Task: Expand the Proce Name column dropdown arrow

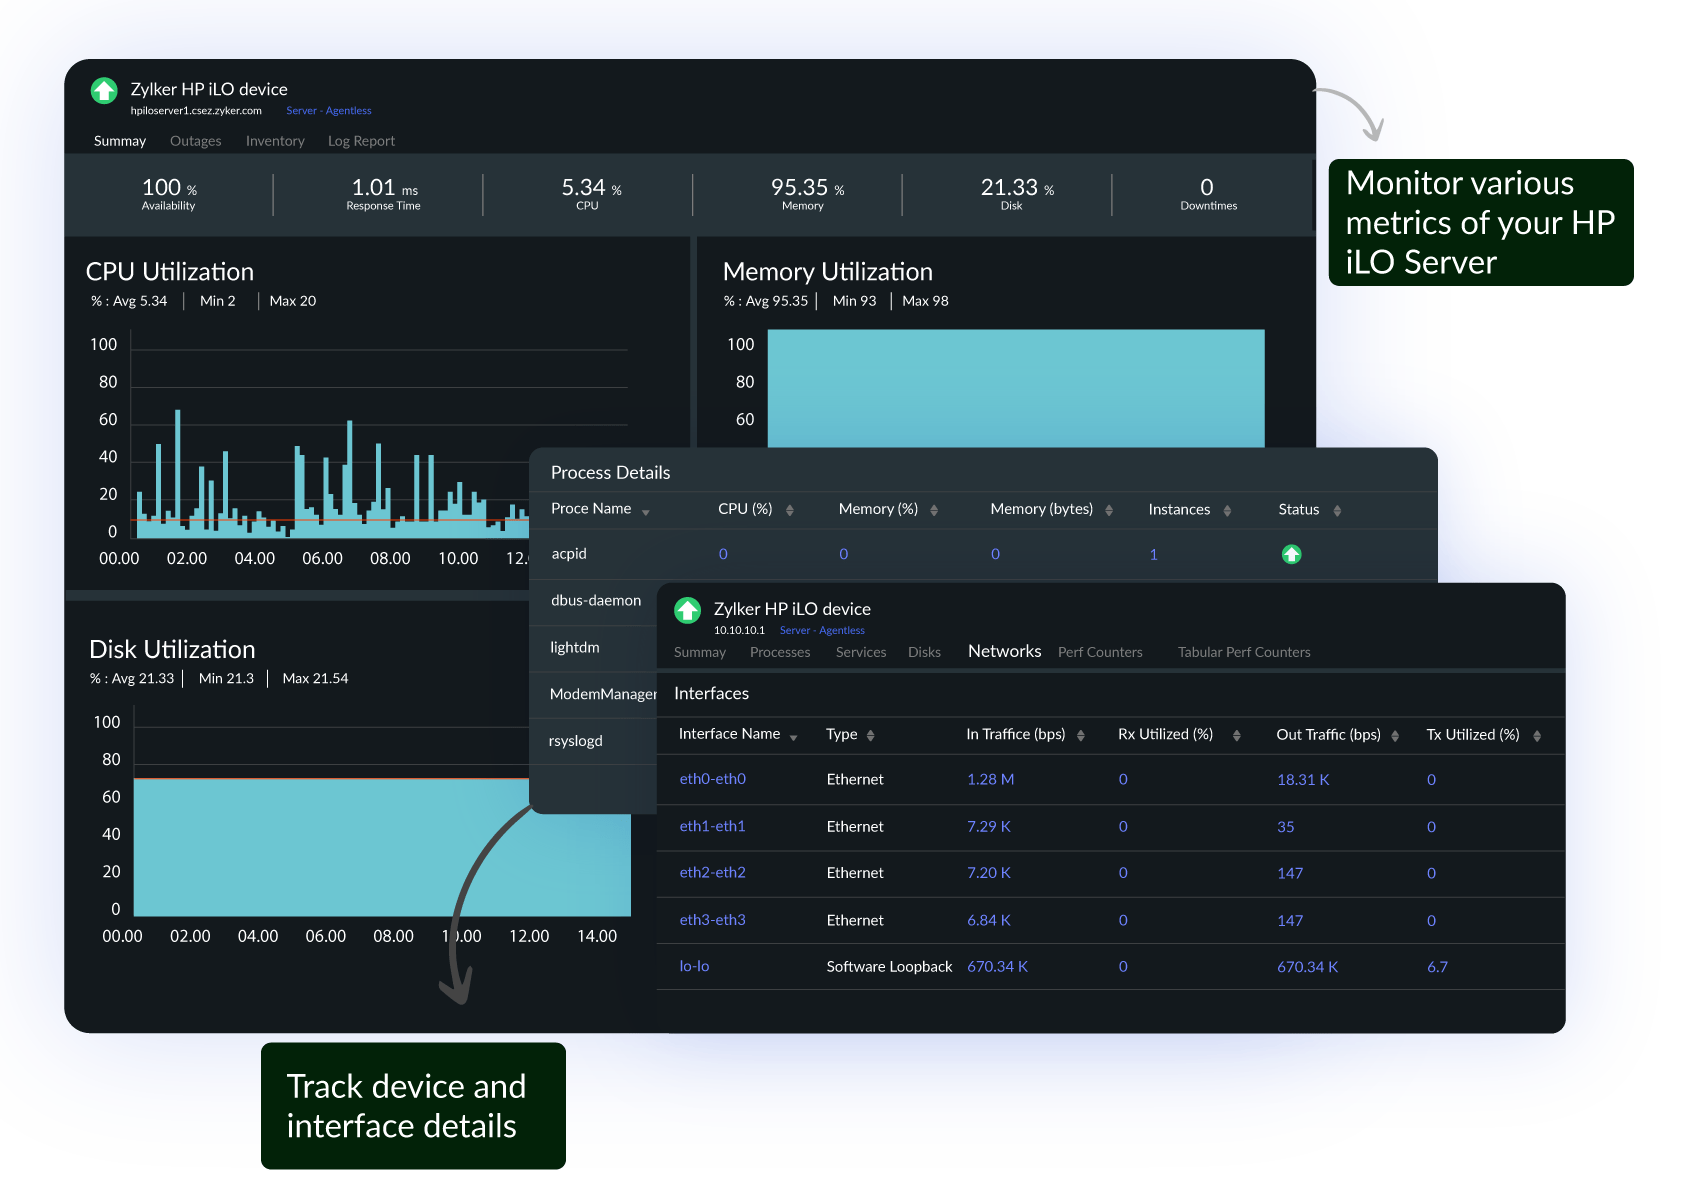Action: (x=646, y=512)
